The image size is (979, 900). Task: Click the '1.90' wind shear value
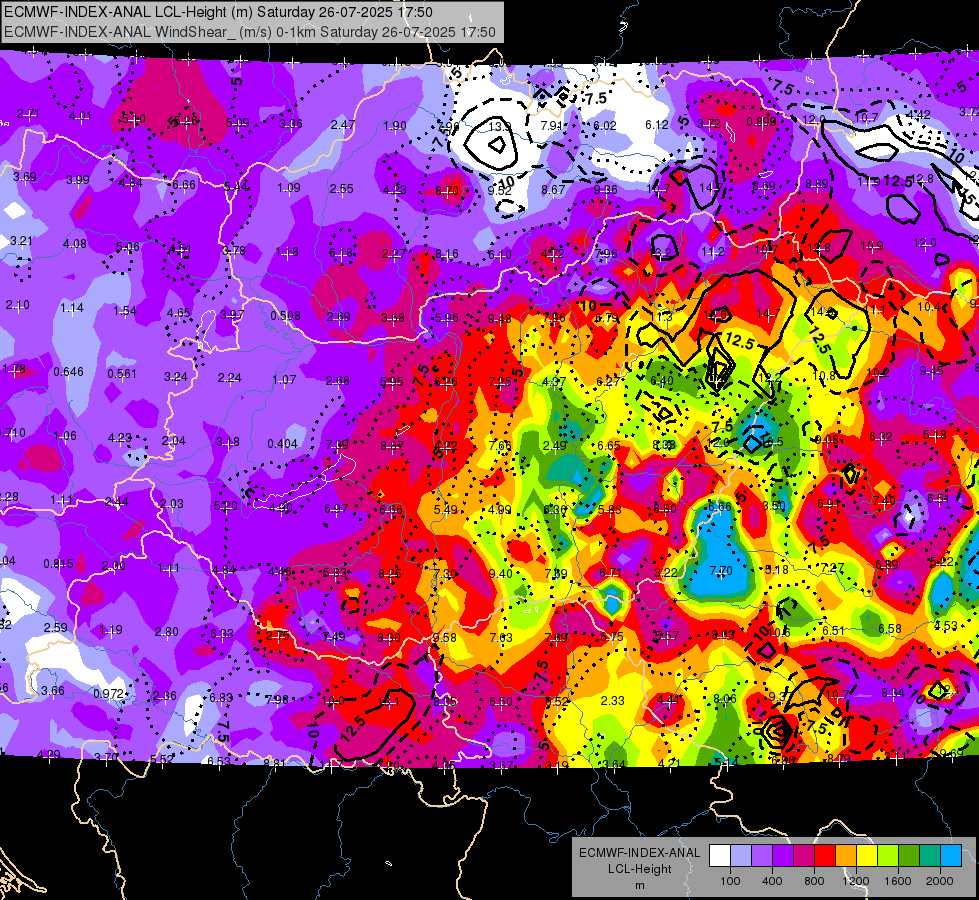pyautogui.click(x=395, y=126)
